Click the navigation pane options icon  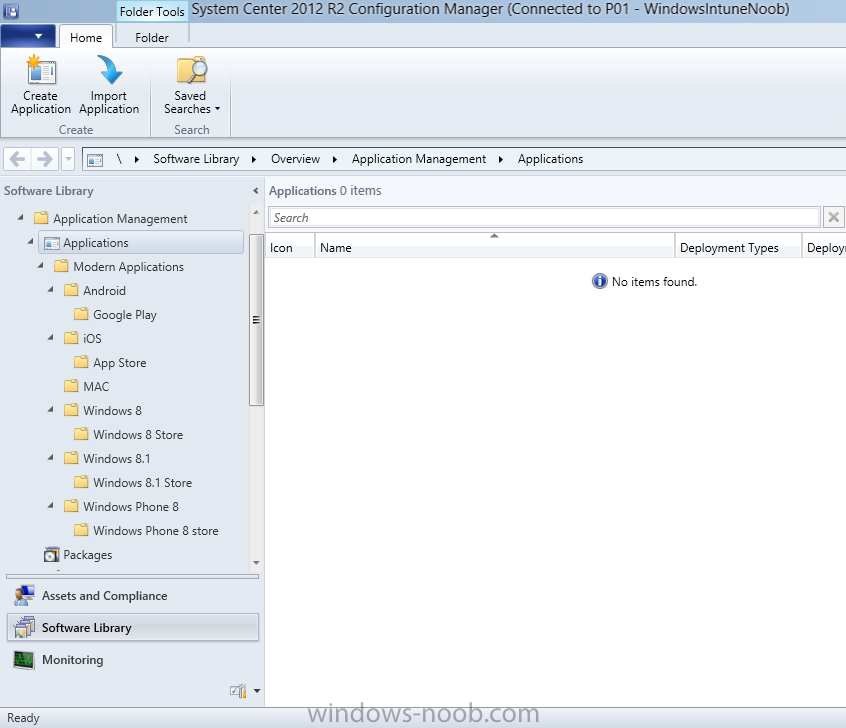[238, 691]
